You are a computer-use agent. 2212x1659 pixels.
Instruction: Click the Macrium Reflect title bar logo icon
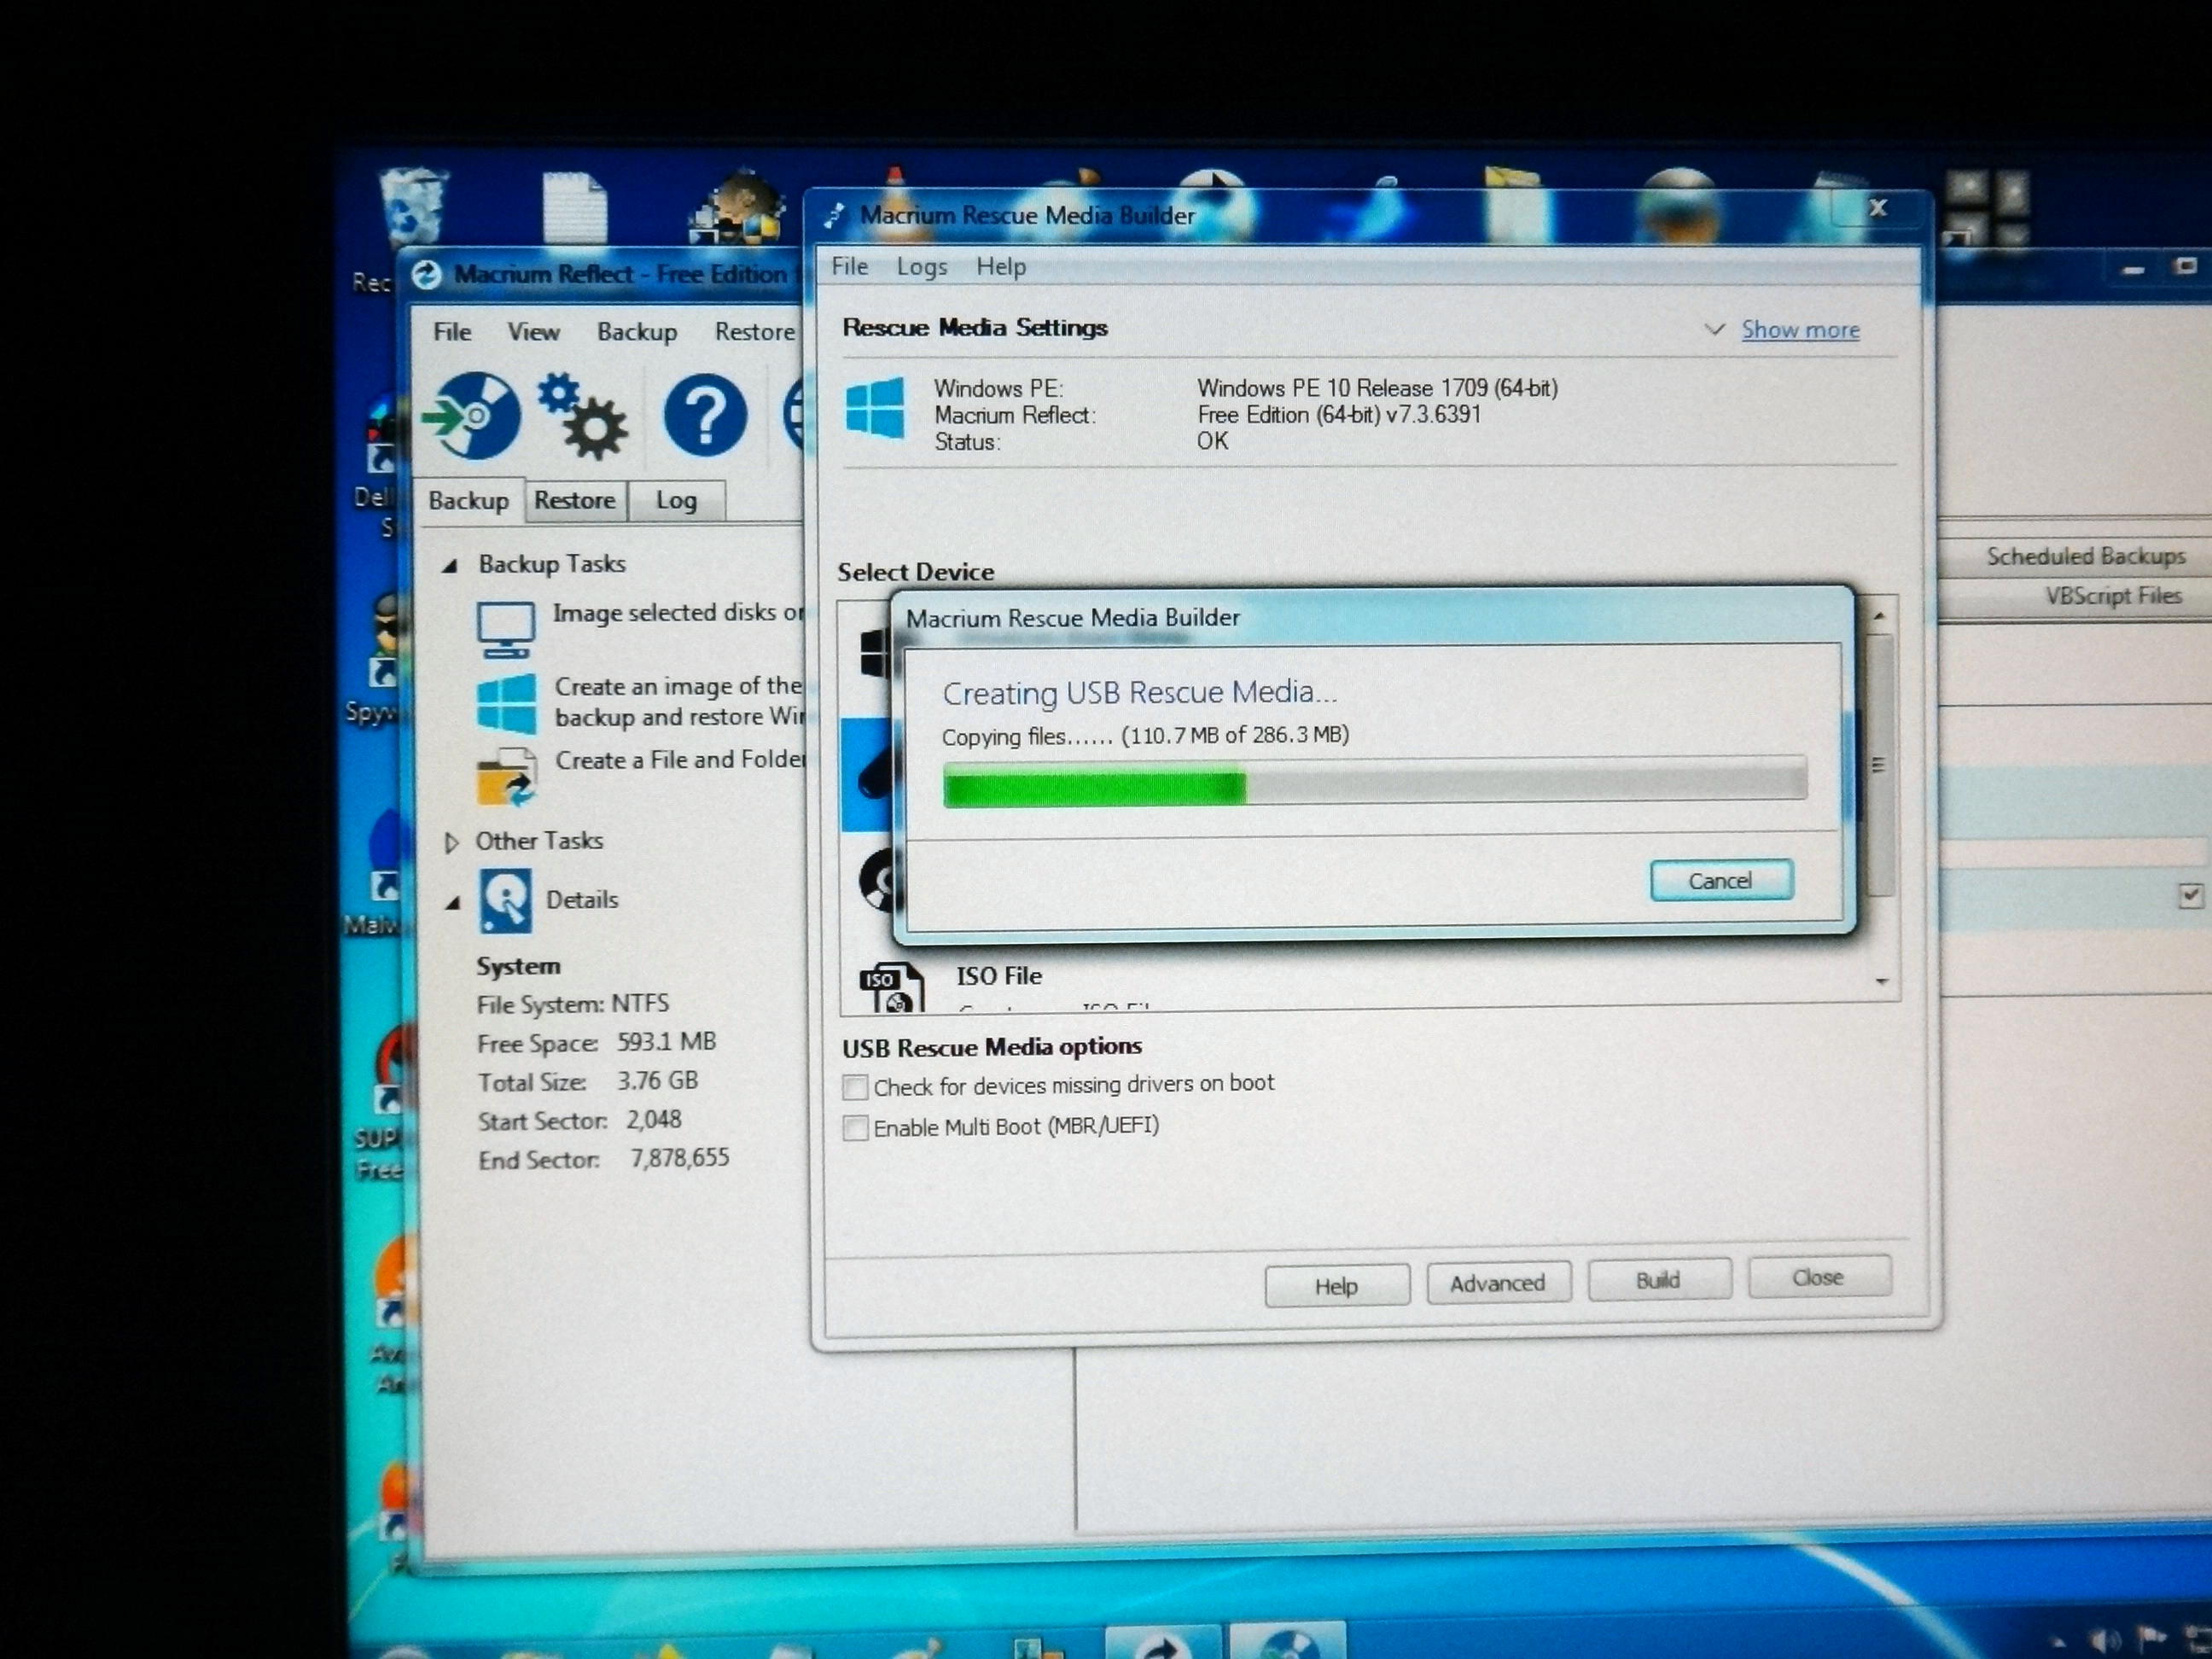tap(427, 275)
